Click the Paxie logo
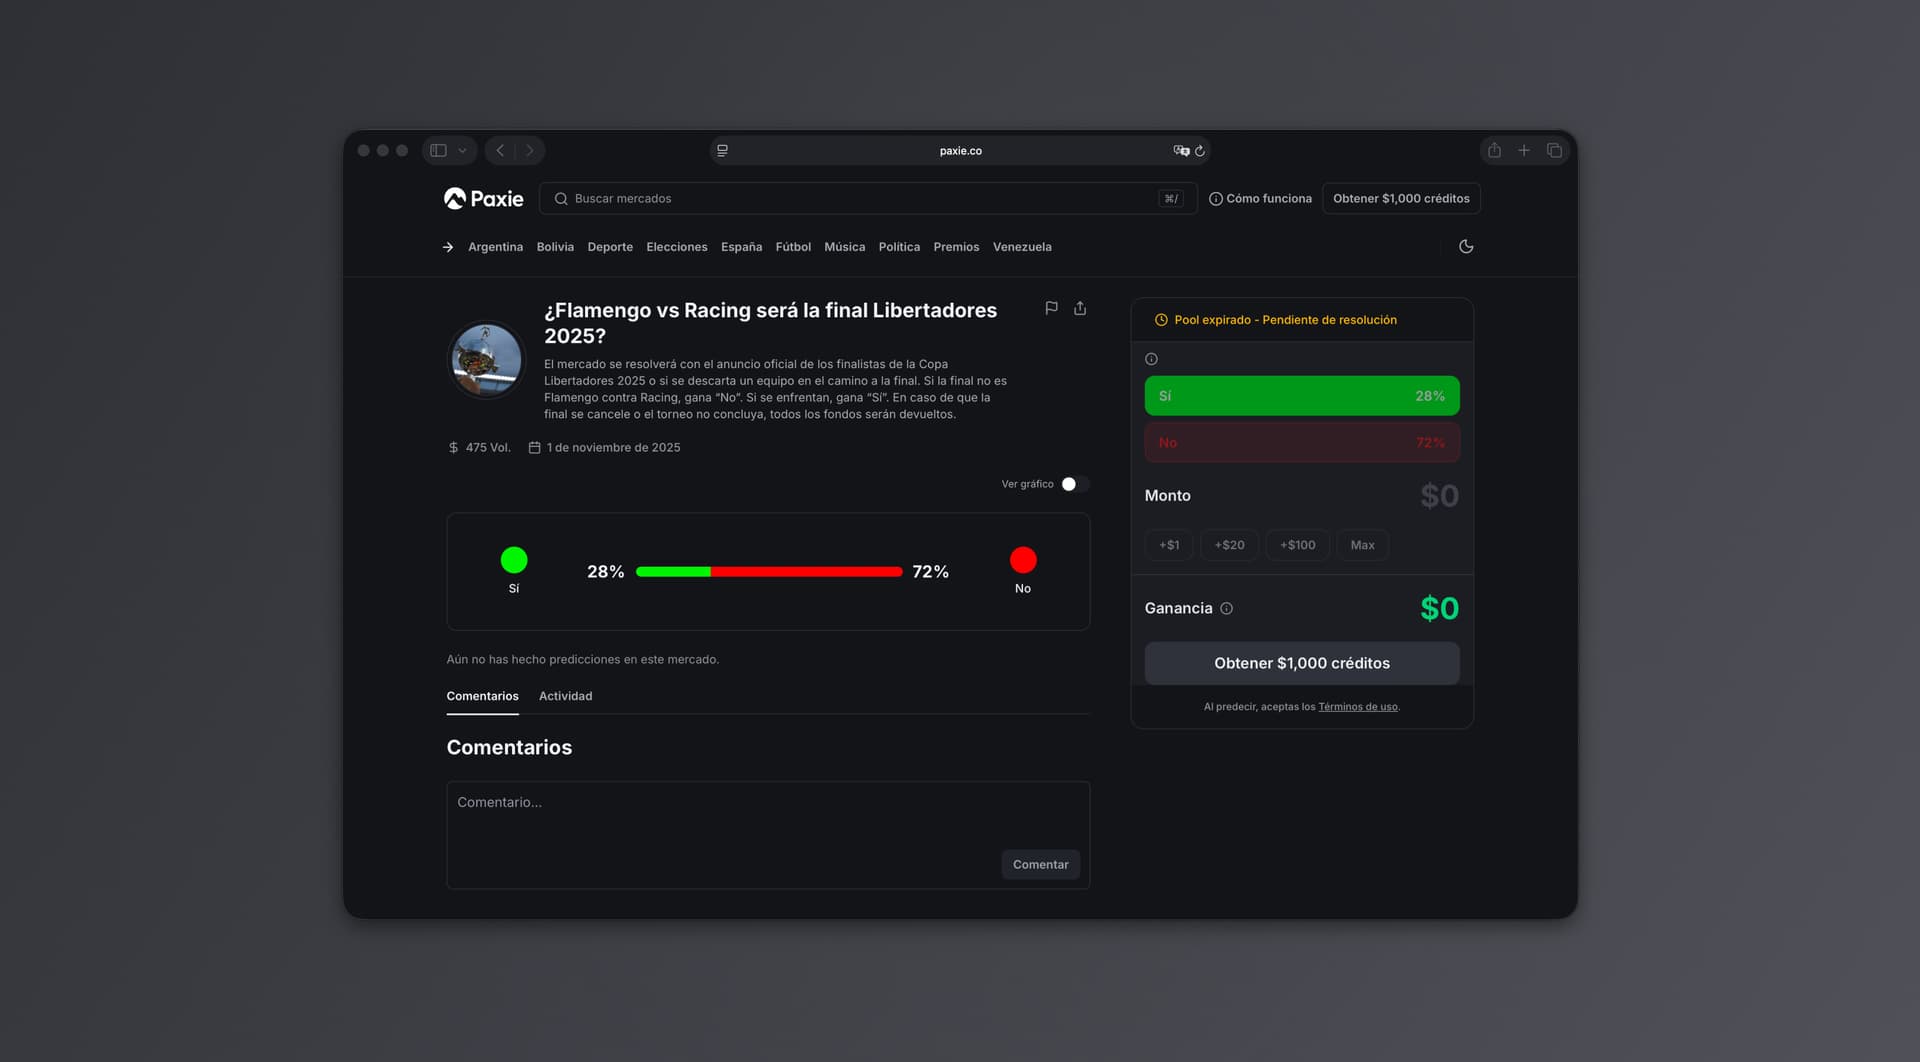This screenshot has width=1920, height=1062. click(484, 199)
